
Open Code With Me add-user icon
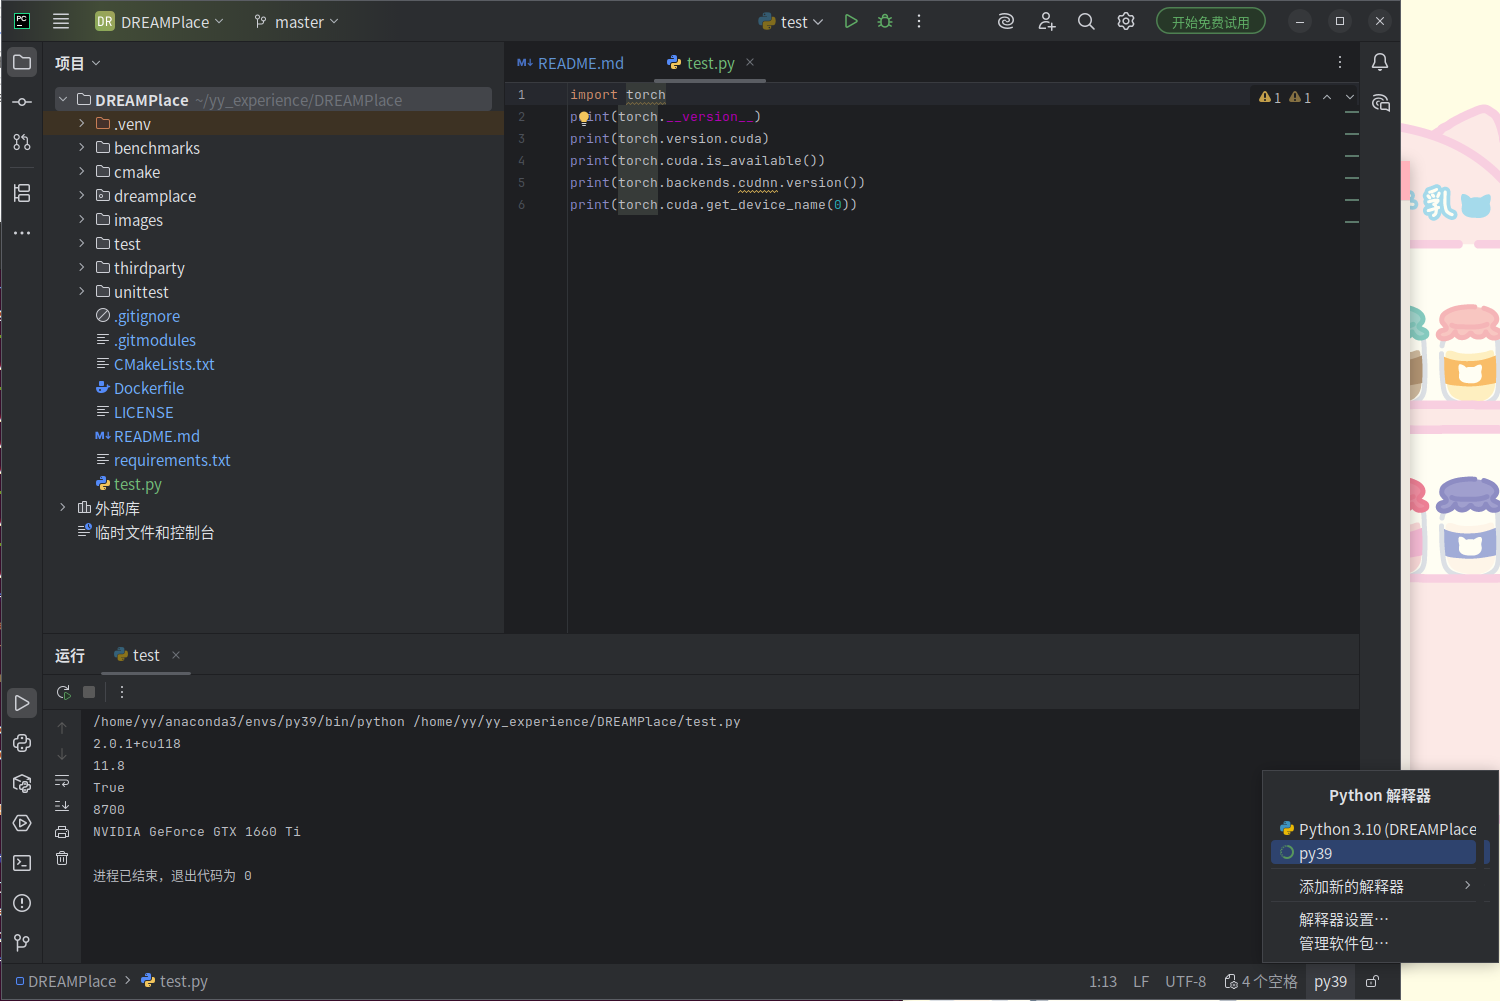(x=1046, y=21)
